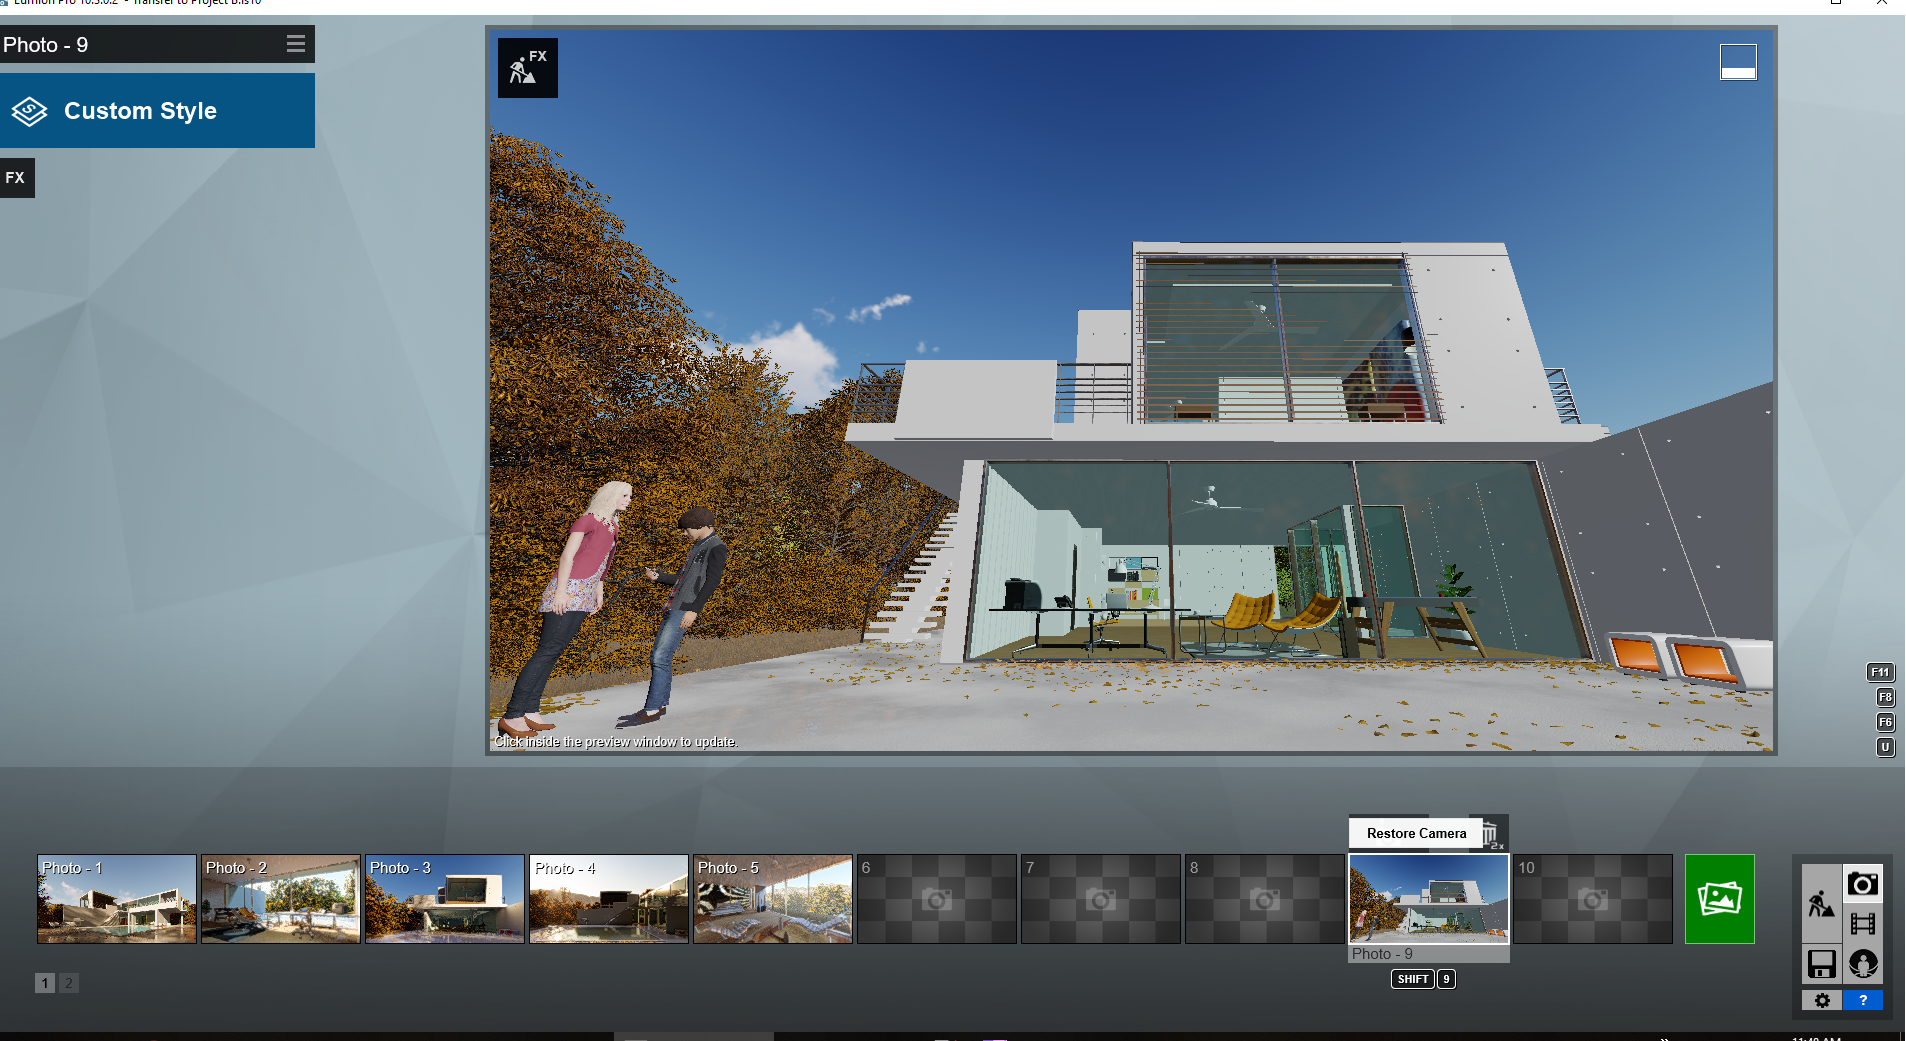Image resolution: width=1906 pixels, height=1041 pixels.
Task: Open the Photo - 9 hamburger menu
Action: (x=295, y=44)
